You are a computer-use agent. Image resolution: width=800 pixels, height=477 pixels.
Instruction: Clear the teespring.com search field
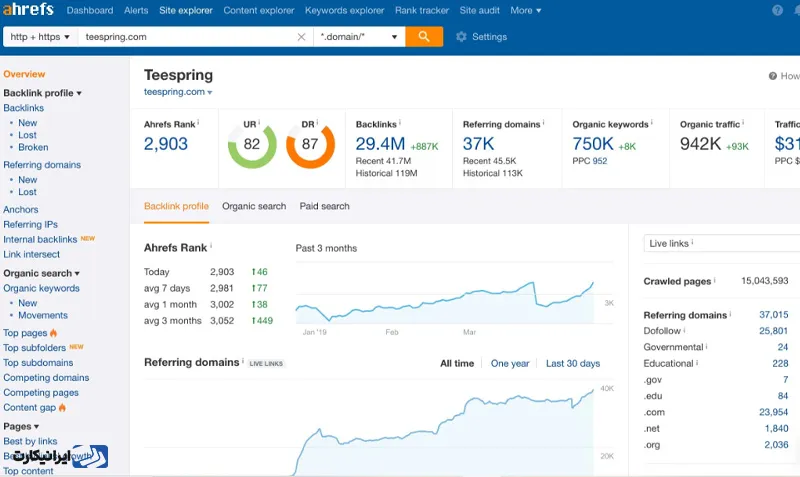(x=301, y=37)
